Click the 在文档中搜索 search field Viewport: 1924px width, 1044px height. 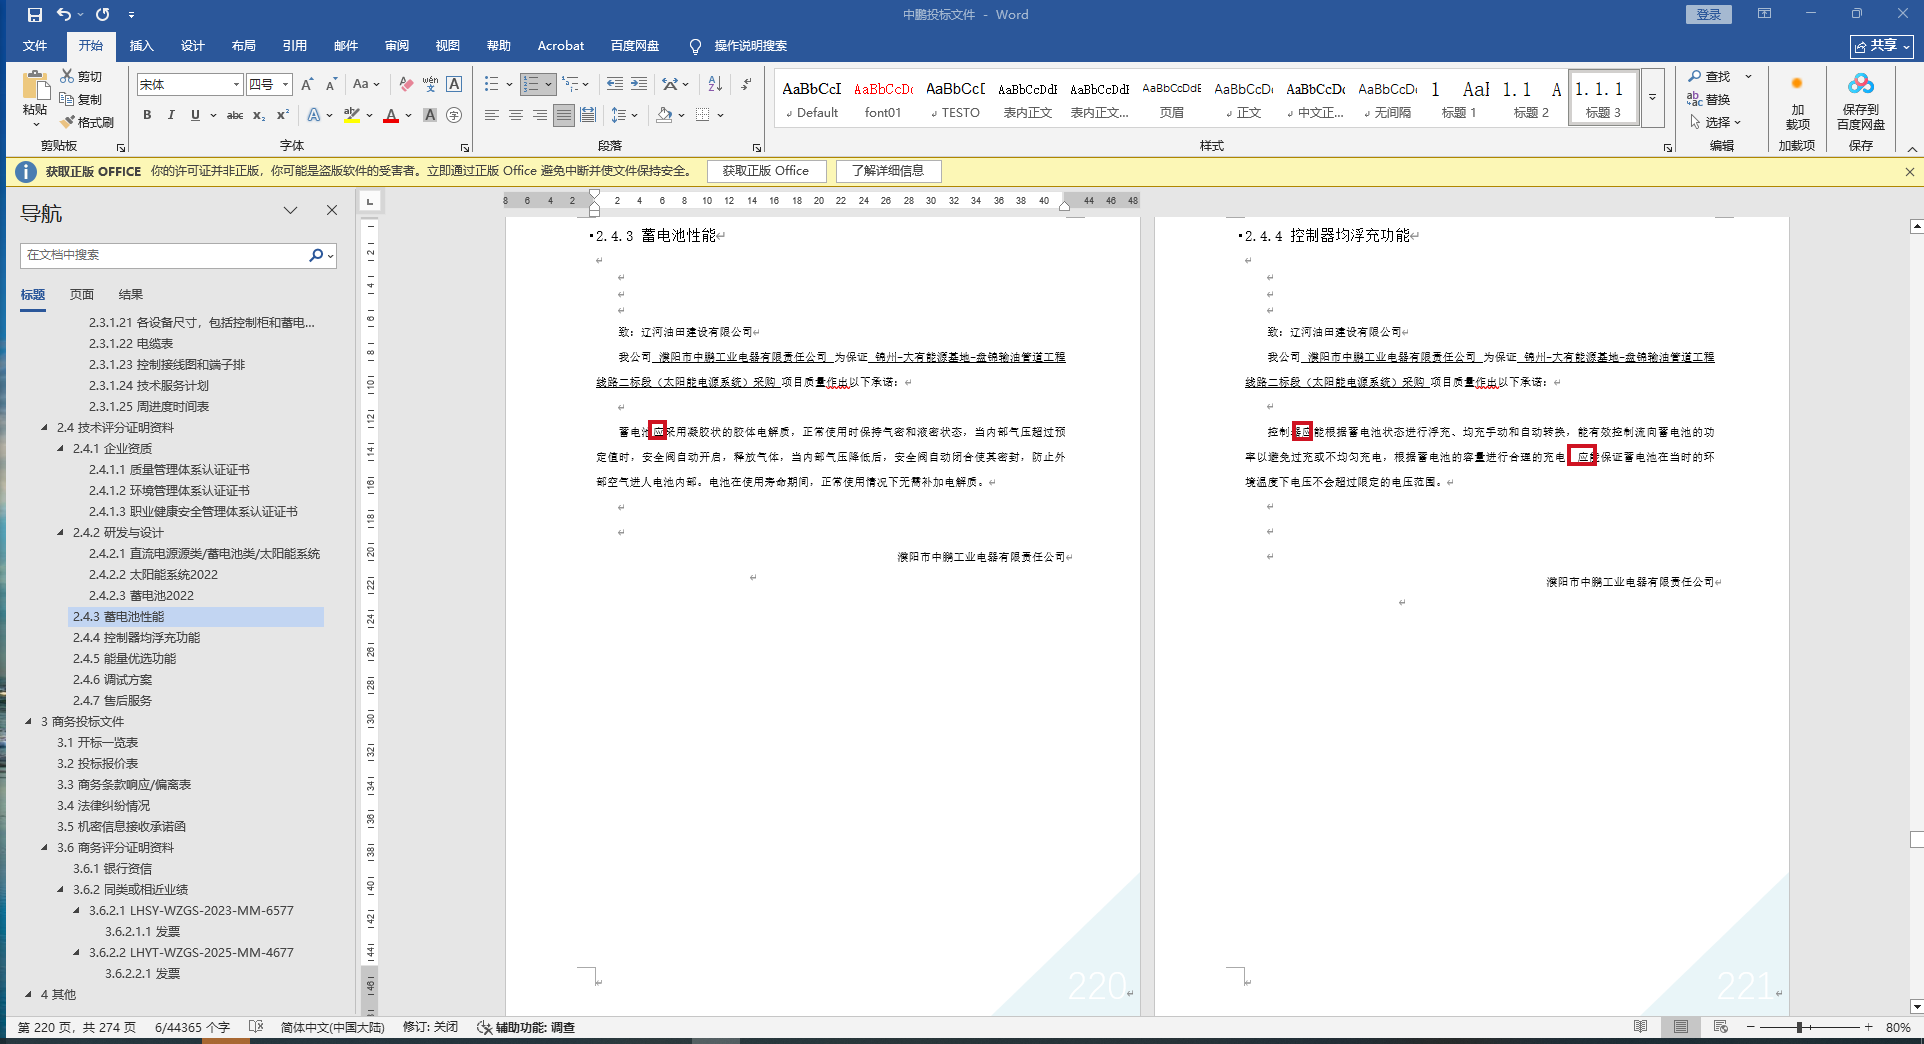point(165,255)
